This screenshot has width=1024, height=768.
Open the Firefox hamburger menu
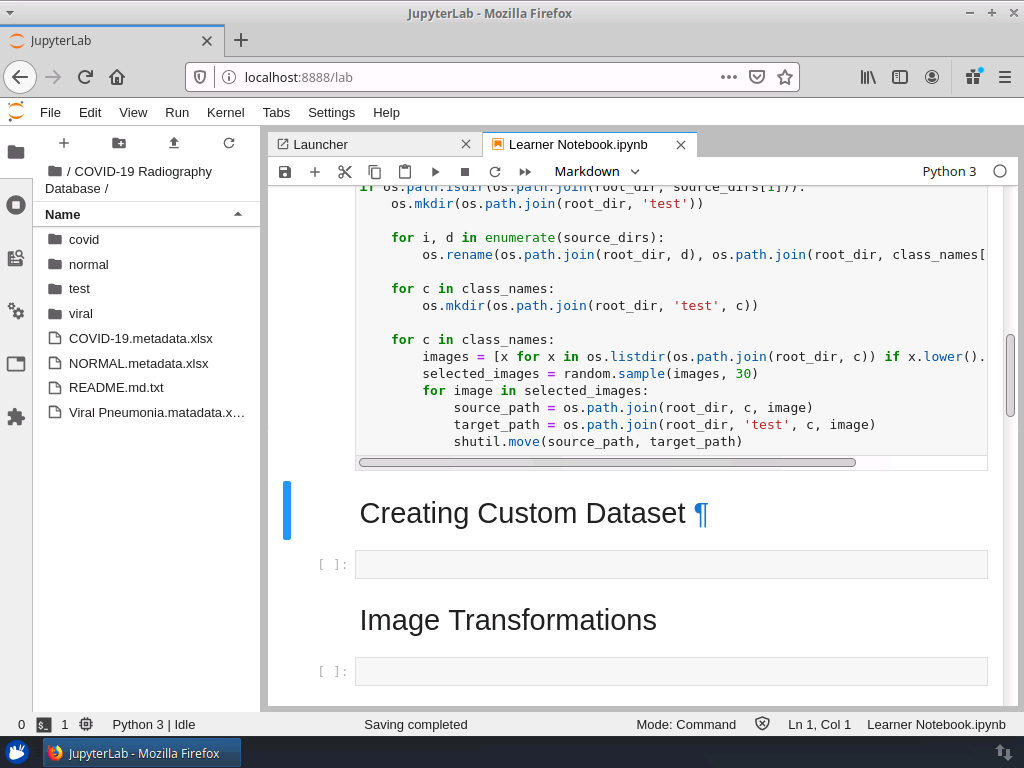click(1004, 77)
